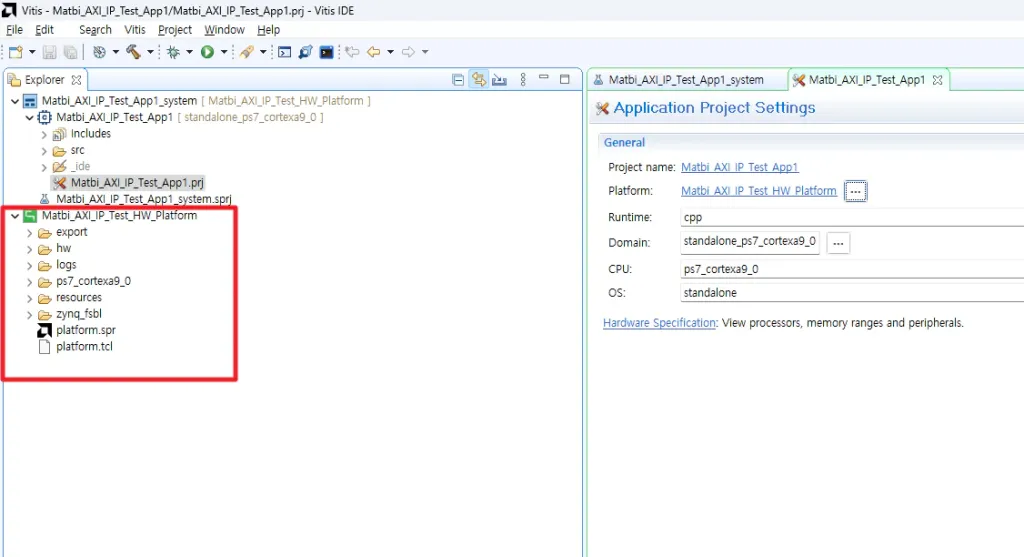Open the Window menu
This screenshot has height=557, width=1024.
pos(224,29)
